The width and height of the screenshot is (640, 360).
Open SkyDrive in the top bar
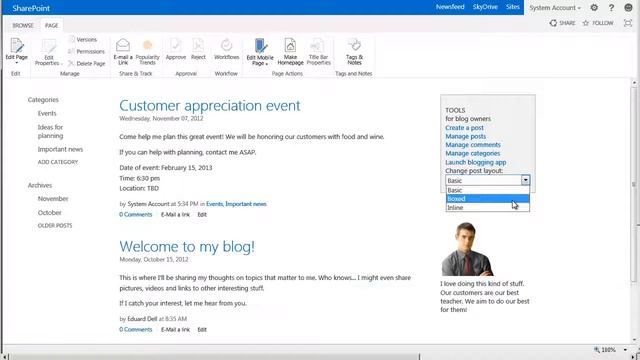point(485,7)
